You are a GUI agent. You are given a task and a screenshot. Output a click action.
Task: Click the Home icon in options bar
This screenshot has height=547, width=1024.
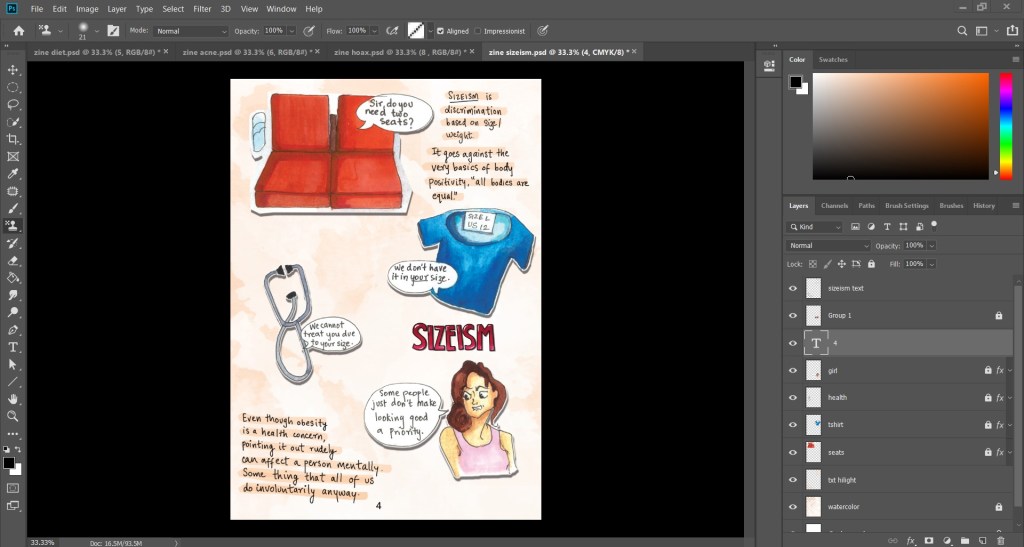[x=18, y=31]
